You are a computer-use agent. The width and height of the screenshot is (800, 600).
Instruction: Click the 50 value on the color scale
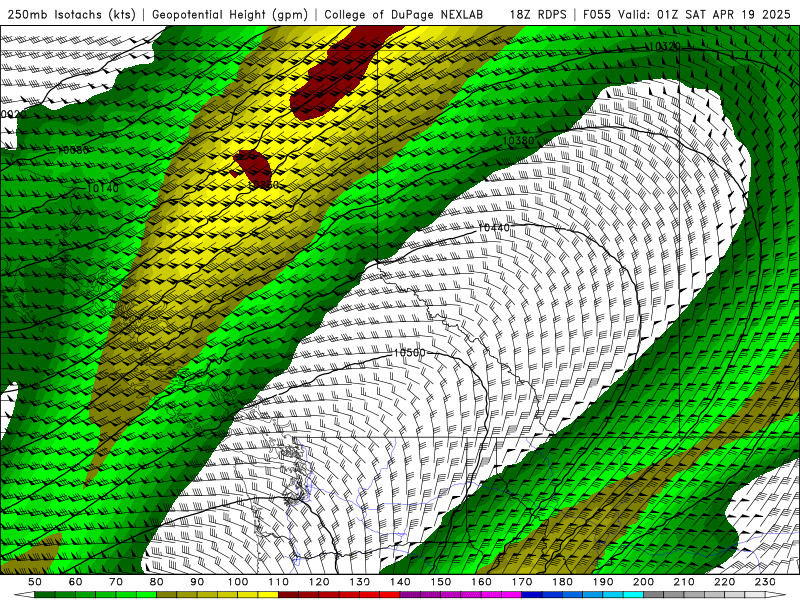35,582
